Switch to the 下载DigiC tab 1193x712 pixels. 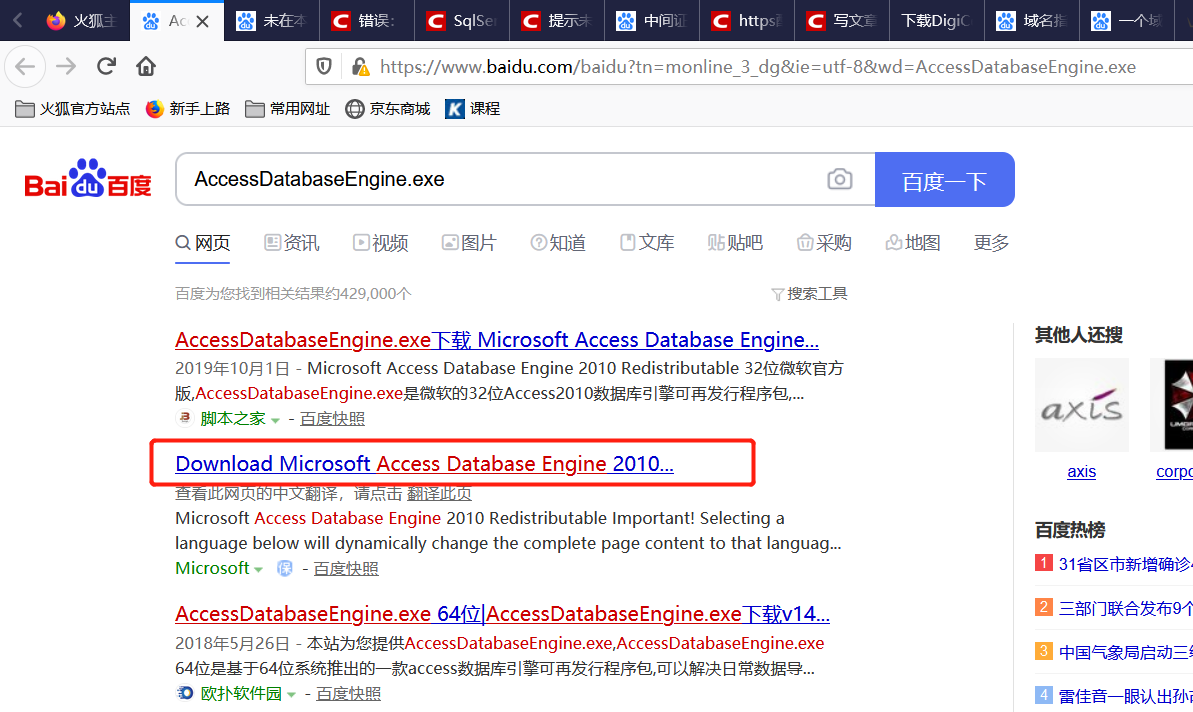(937, 21)
